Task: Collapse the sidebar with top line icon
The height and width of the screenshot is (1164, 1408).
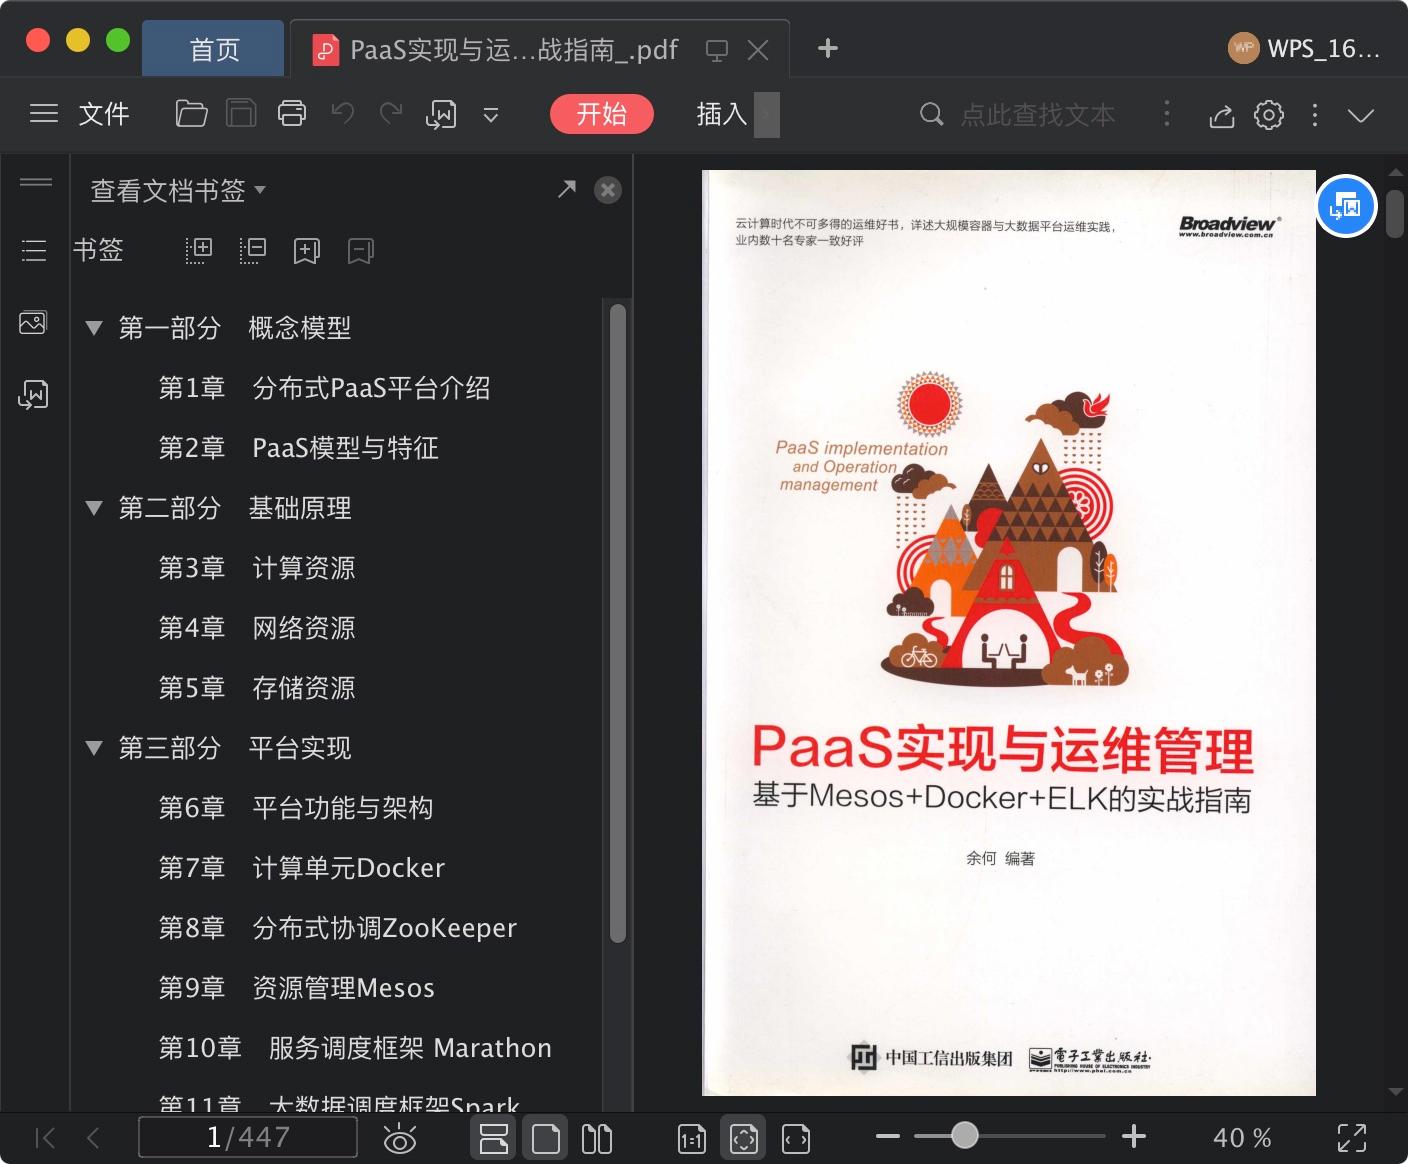Action: click(36, 182)
